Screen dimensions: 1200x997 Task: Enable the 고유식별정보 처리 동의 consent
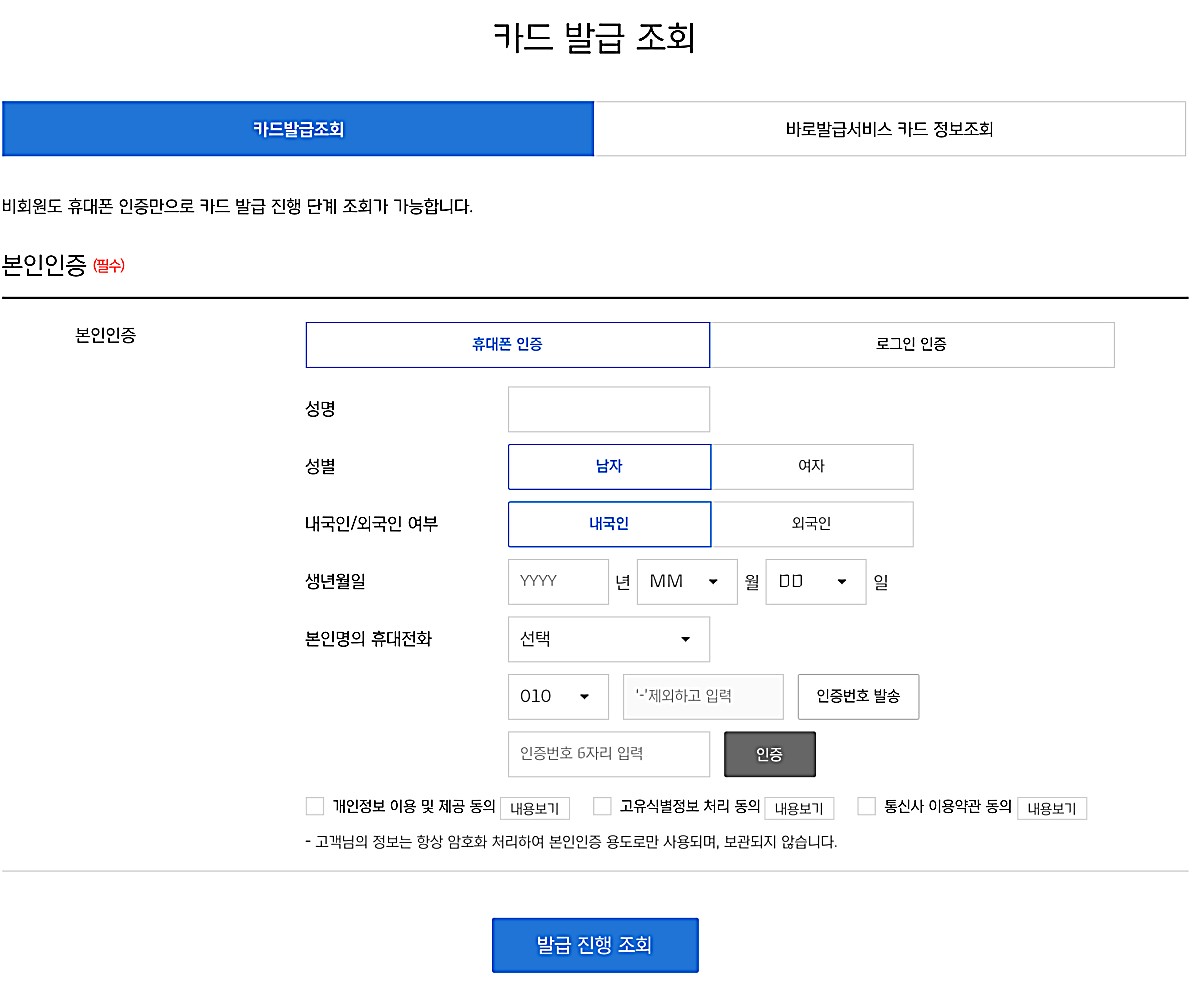coord(601,806)
